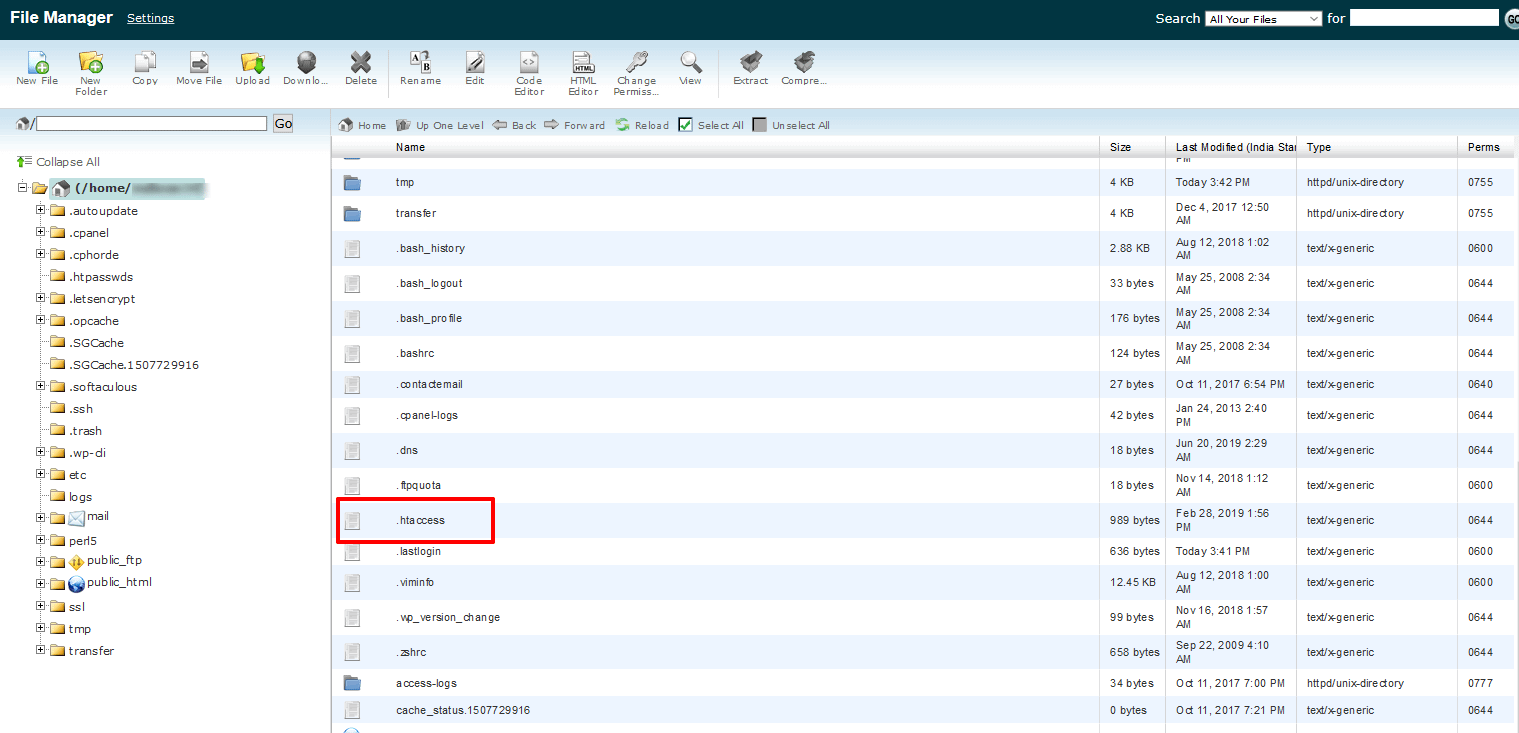Expand the etc tree node
1519x733 pixels.
click(x=41, y=474)
